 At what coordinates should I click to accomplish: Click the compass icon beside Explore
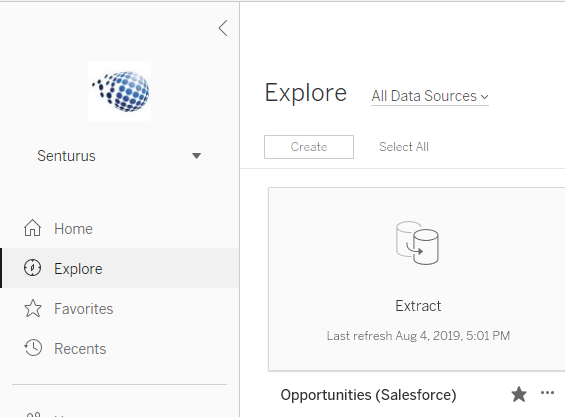[32, 268]
